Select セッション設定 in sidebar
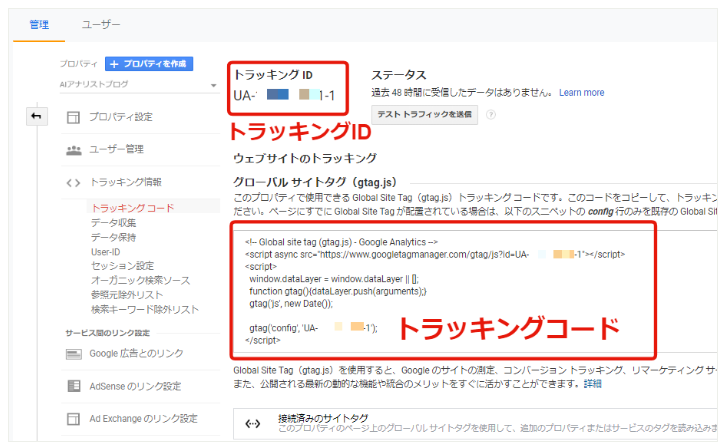The height and width of the screenshot is (448, 722). (x=122, y=266)
